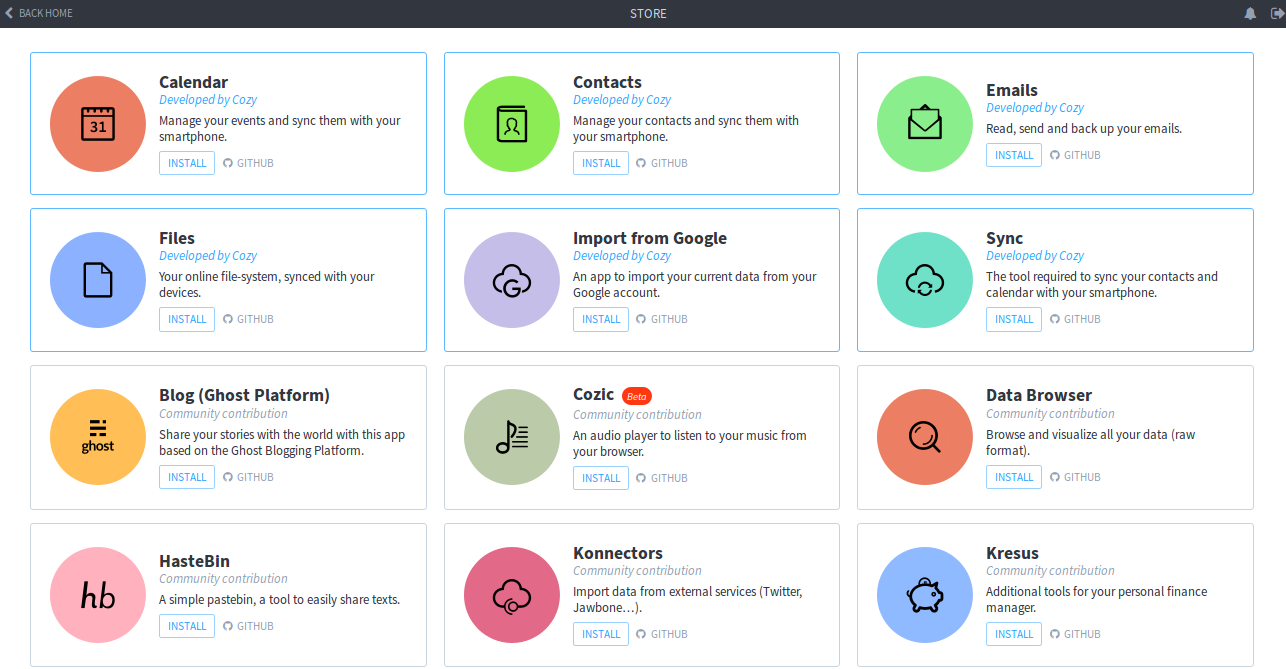1286x669 pixels.
Task: Click the Konnectors title text
Action: [x=618, y=553]
